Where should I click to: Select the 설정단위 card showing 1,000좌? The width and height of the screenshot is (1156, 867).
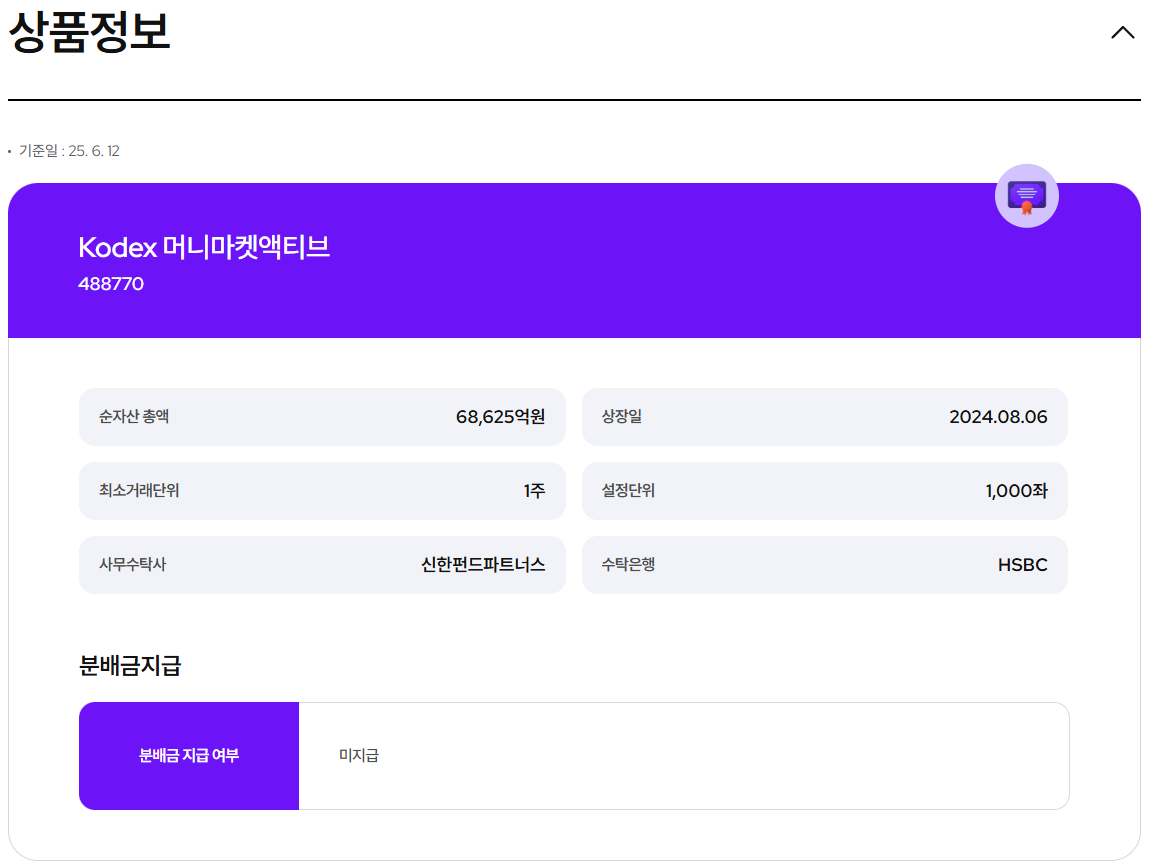pyautogui.click(x=824, y=490)
